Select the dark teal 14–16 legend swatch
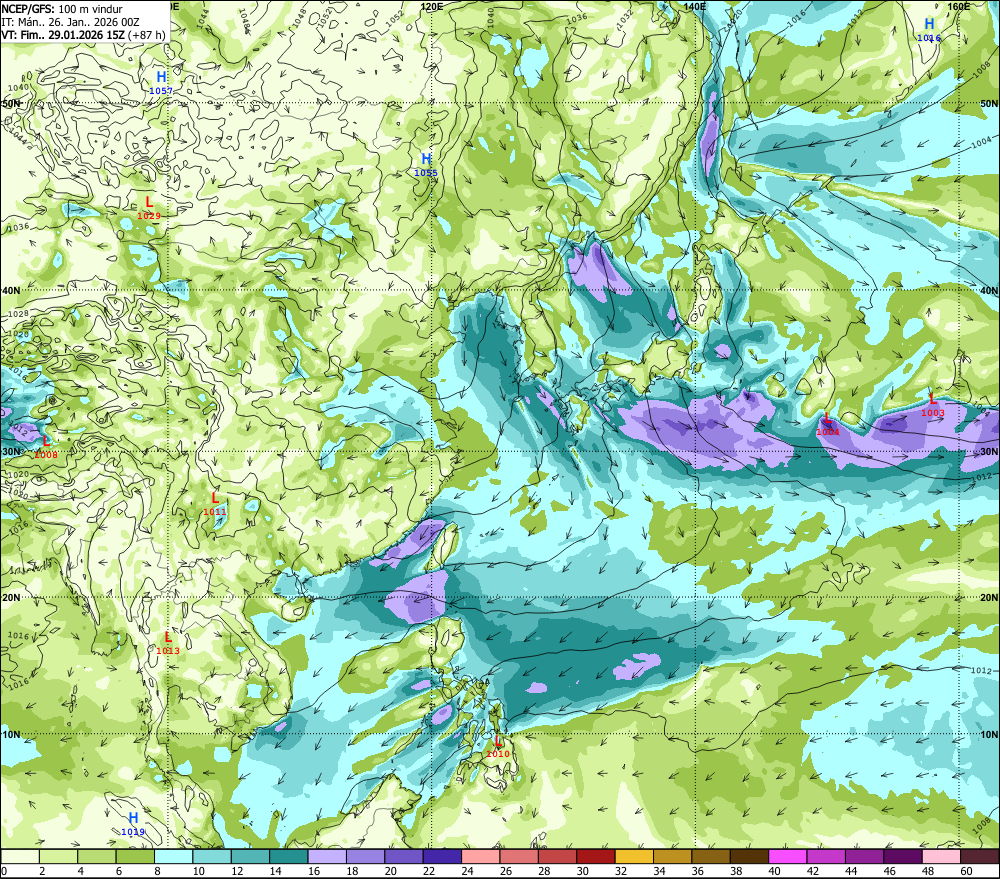Image resolution: width=1000 pixels, height=879 pixels. 288,856
